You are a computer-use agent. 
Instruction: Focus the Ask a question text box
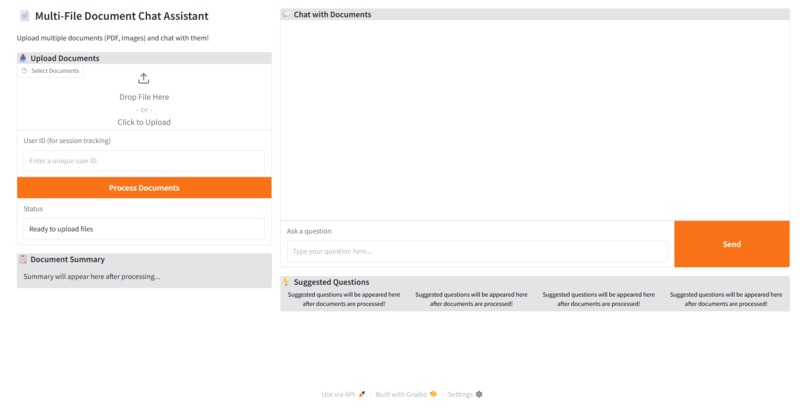point(477,251)
